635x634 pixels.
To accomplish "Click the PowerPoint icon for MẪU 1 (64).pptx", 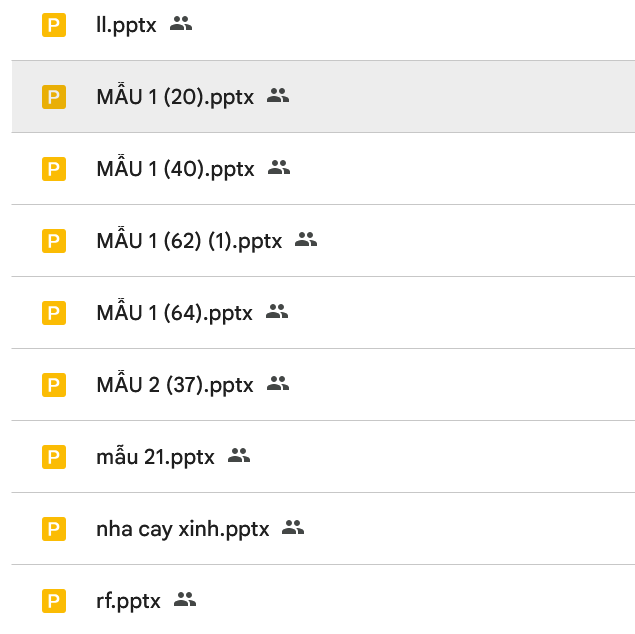I will (x=53, y=313).
